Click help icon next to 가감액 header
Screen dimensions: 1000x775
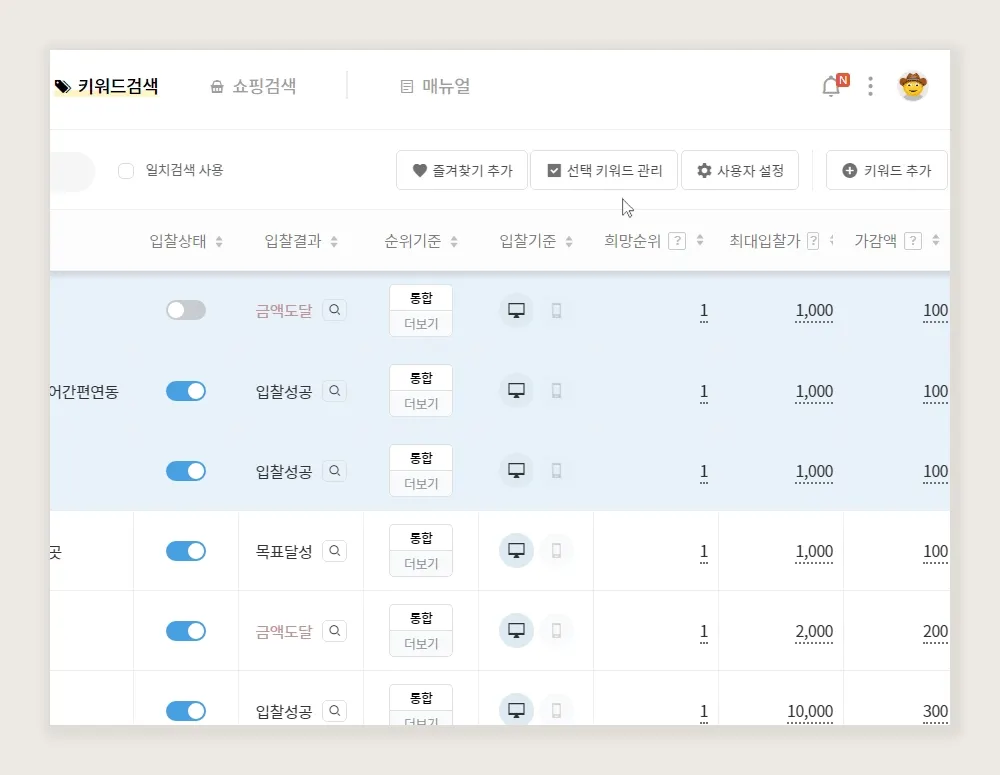pyautogui.click(x=912, y=241)
